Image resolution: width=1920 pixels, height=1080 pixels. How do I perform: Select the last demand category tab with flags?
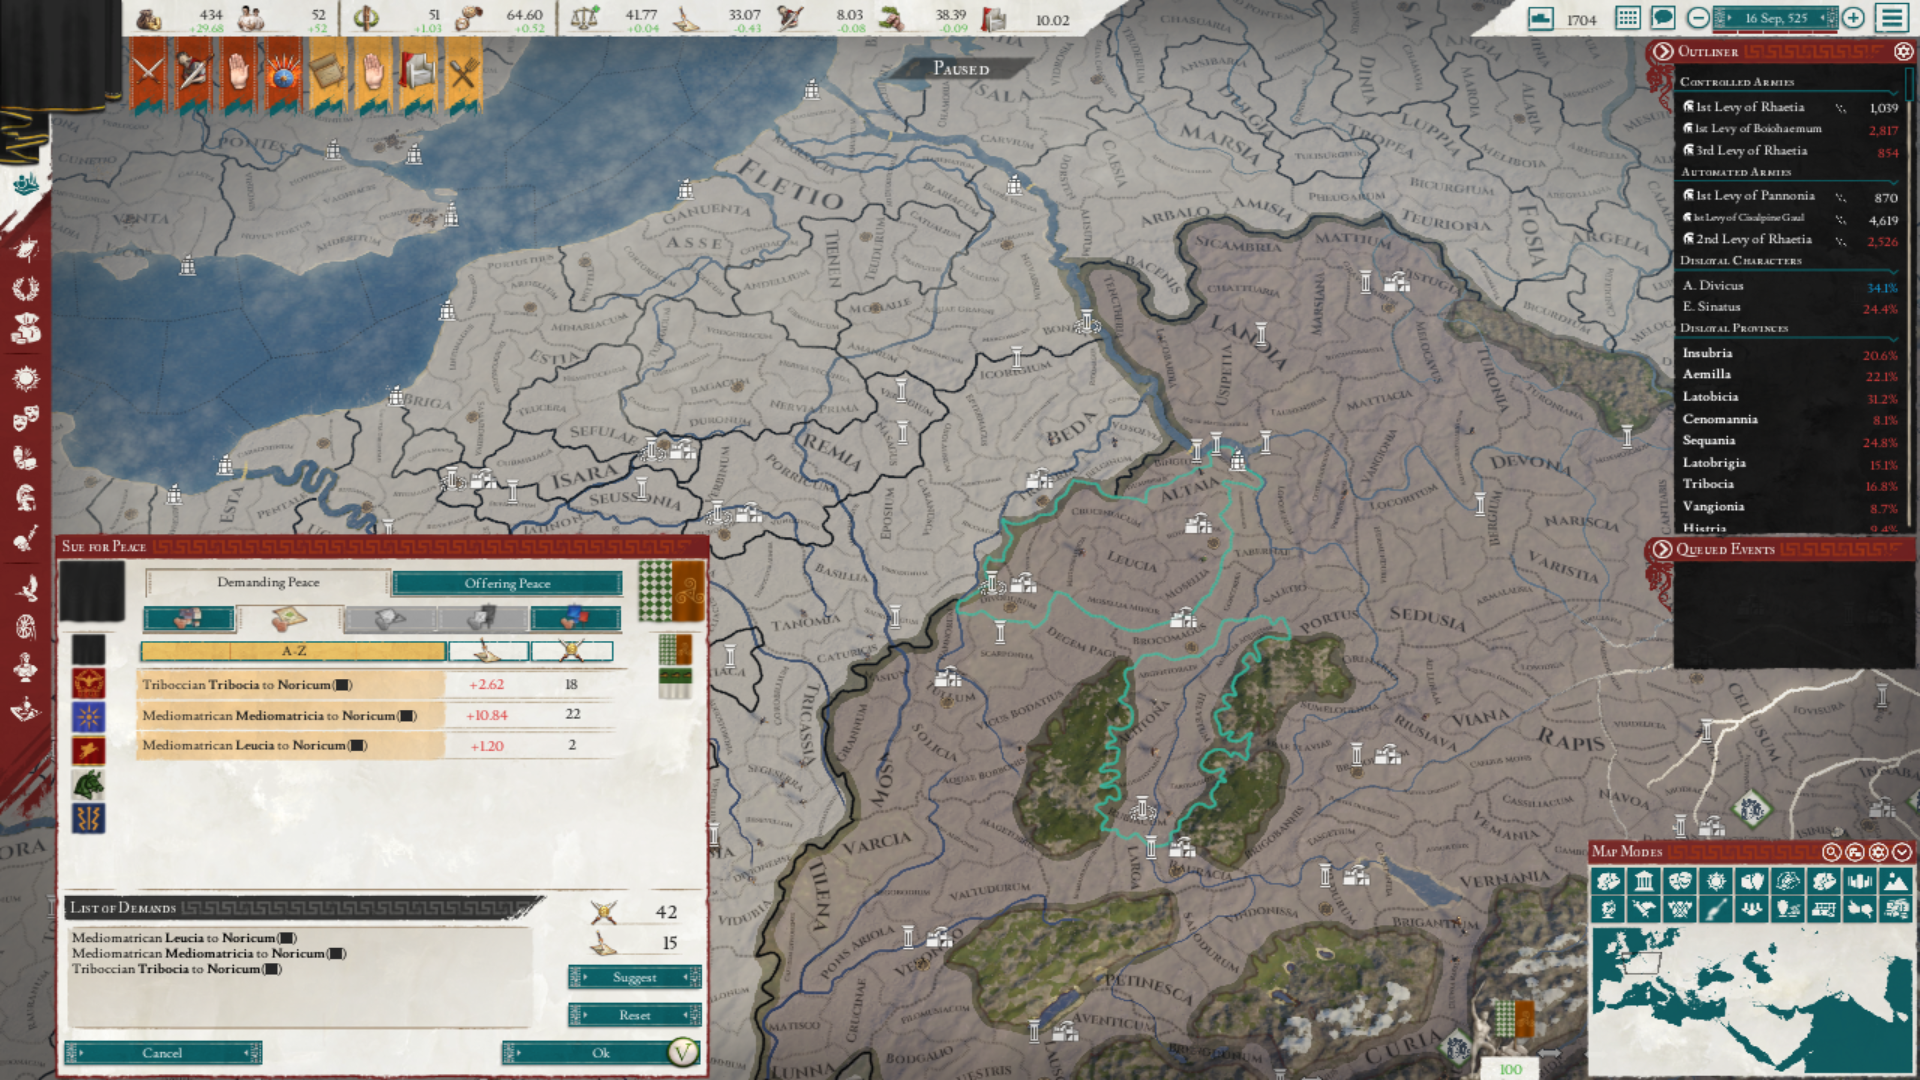click(x=576, y=619)
